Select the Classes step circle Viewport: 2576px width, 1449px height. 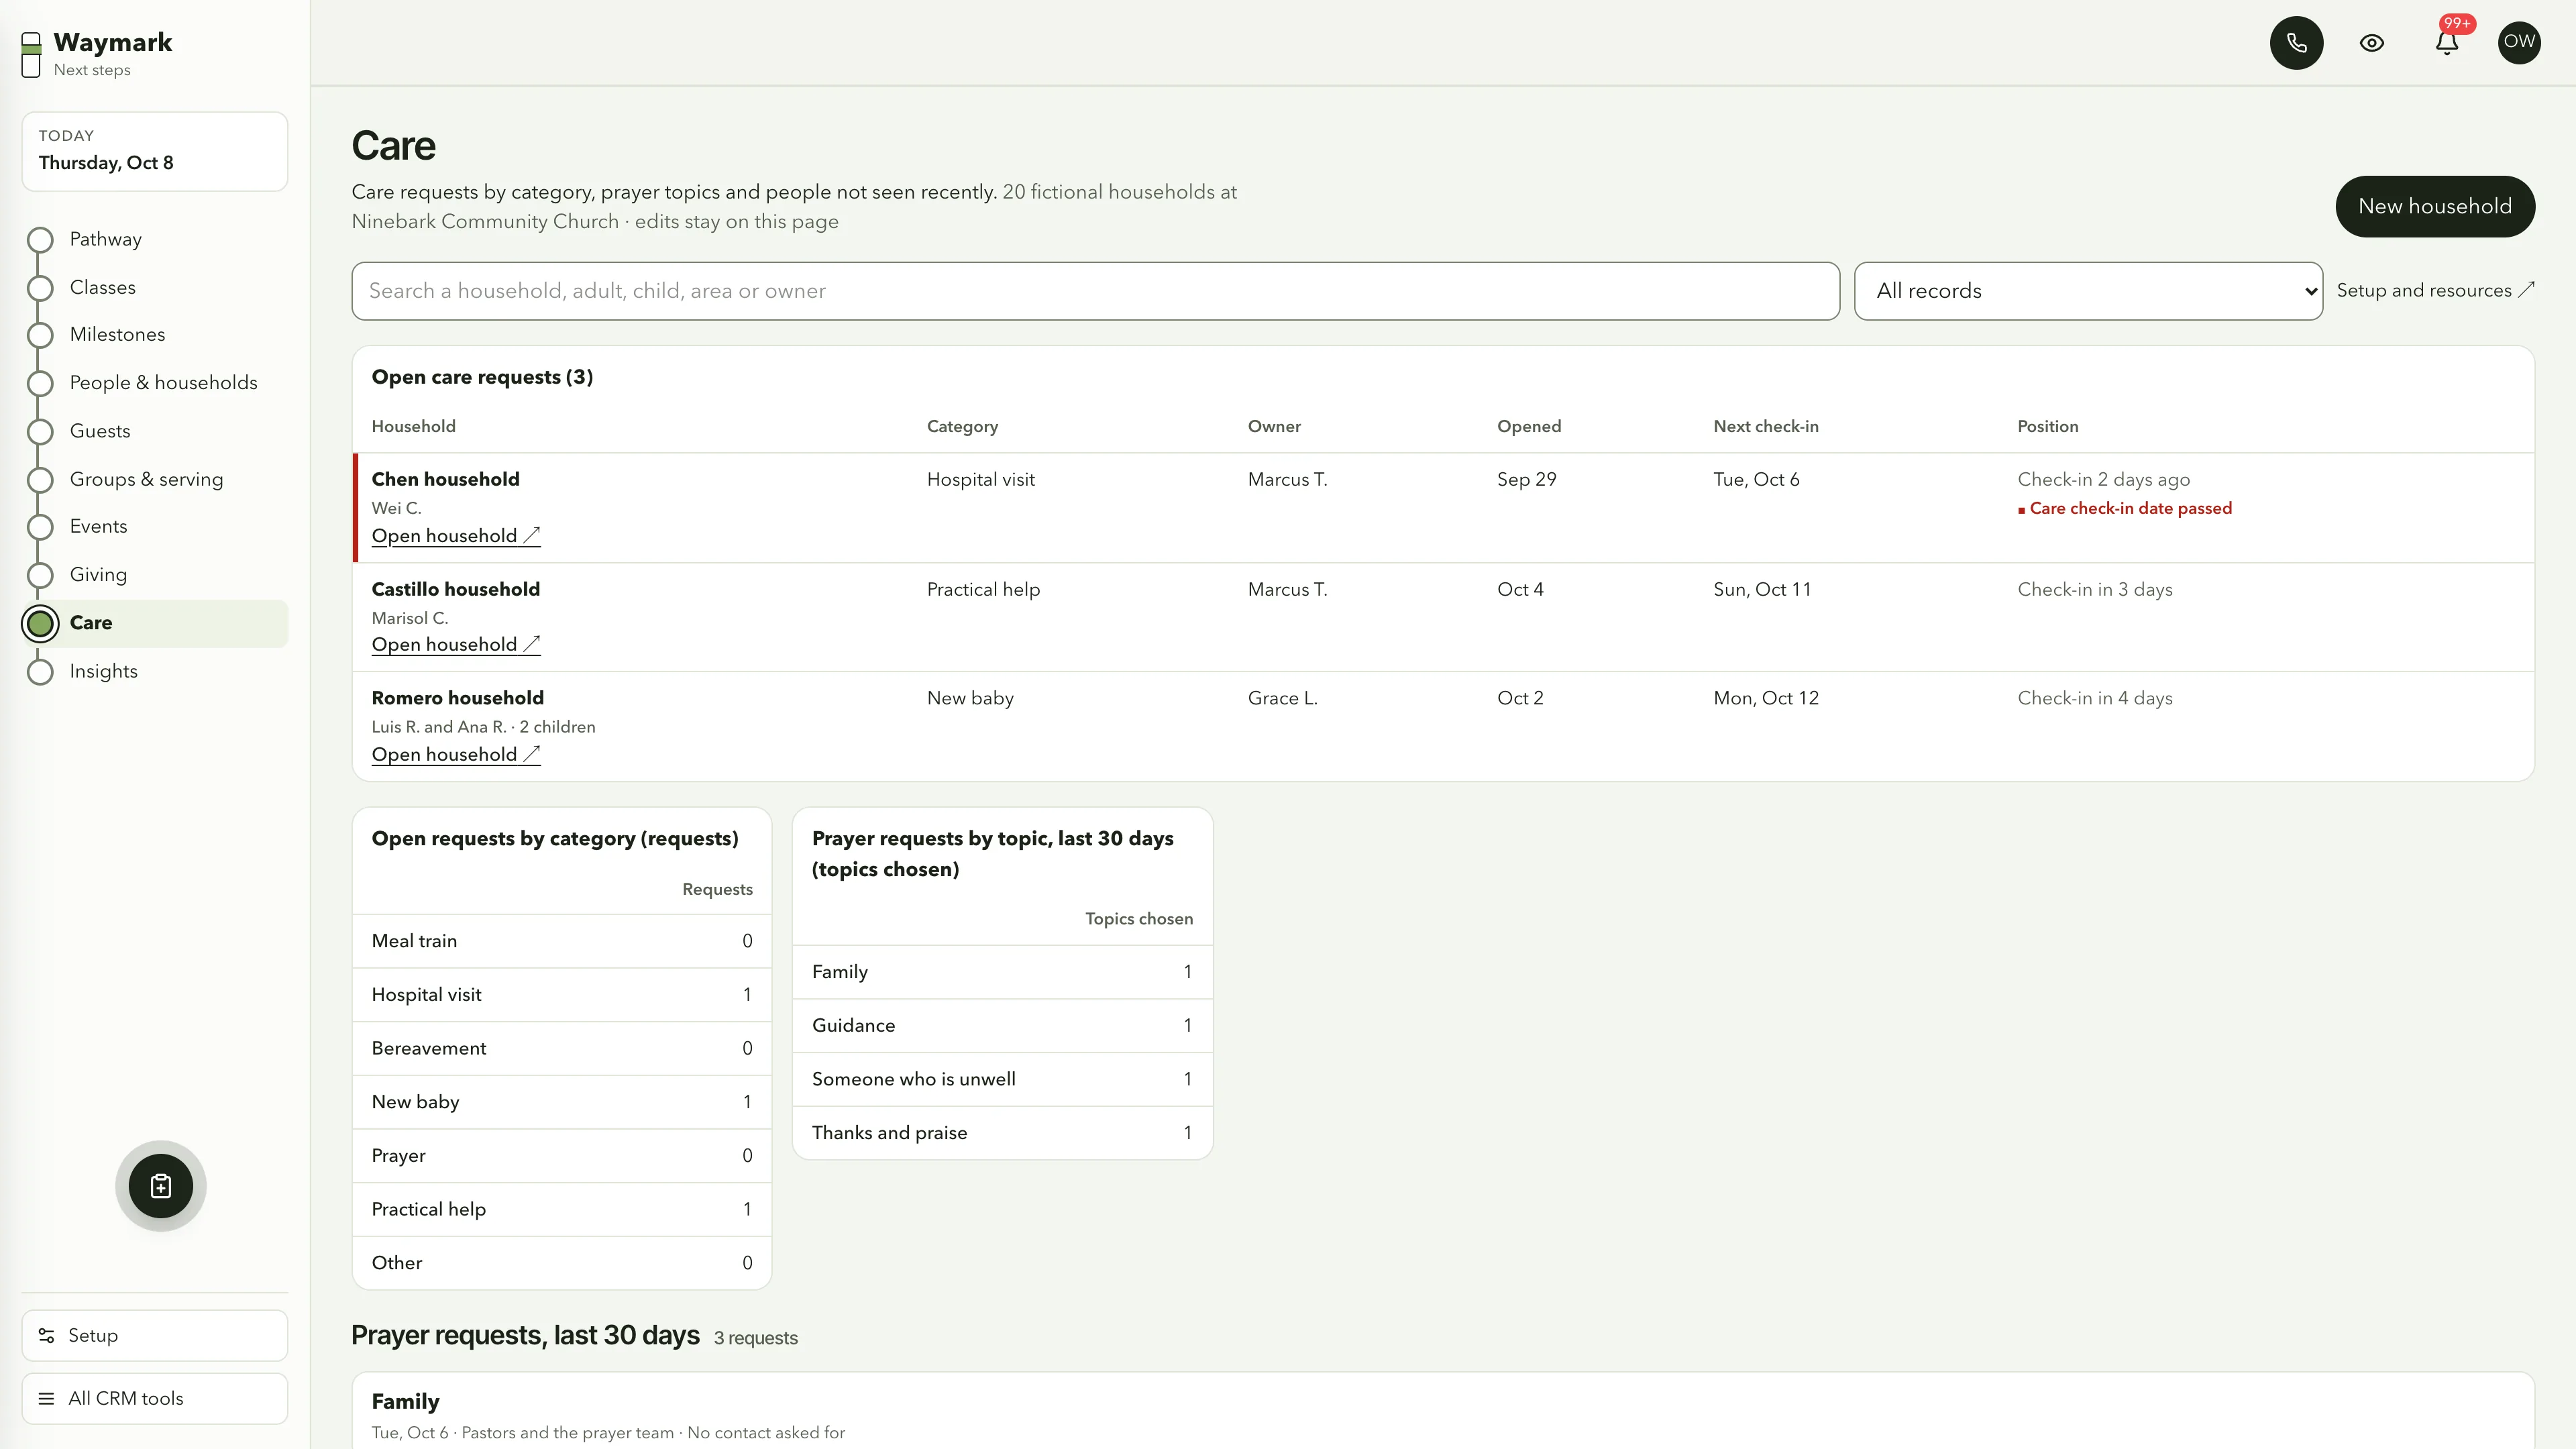click(x=40, y=288)
